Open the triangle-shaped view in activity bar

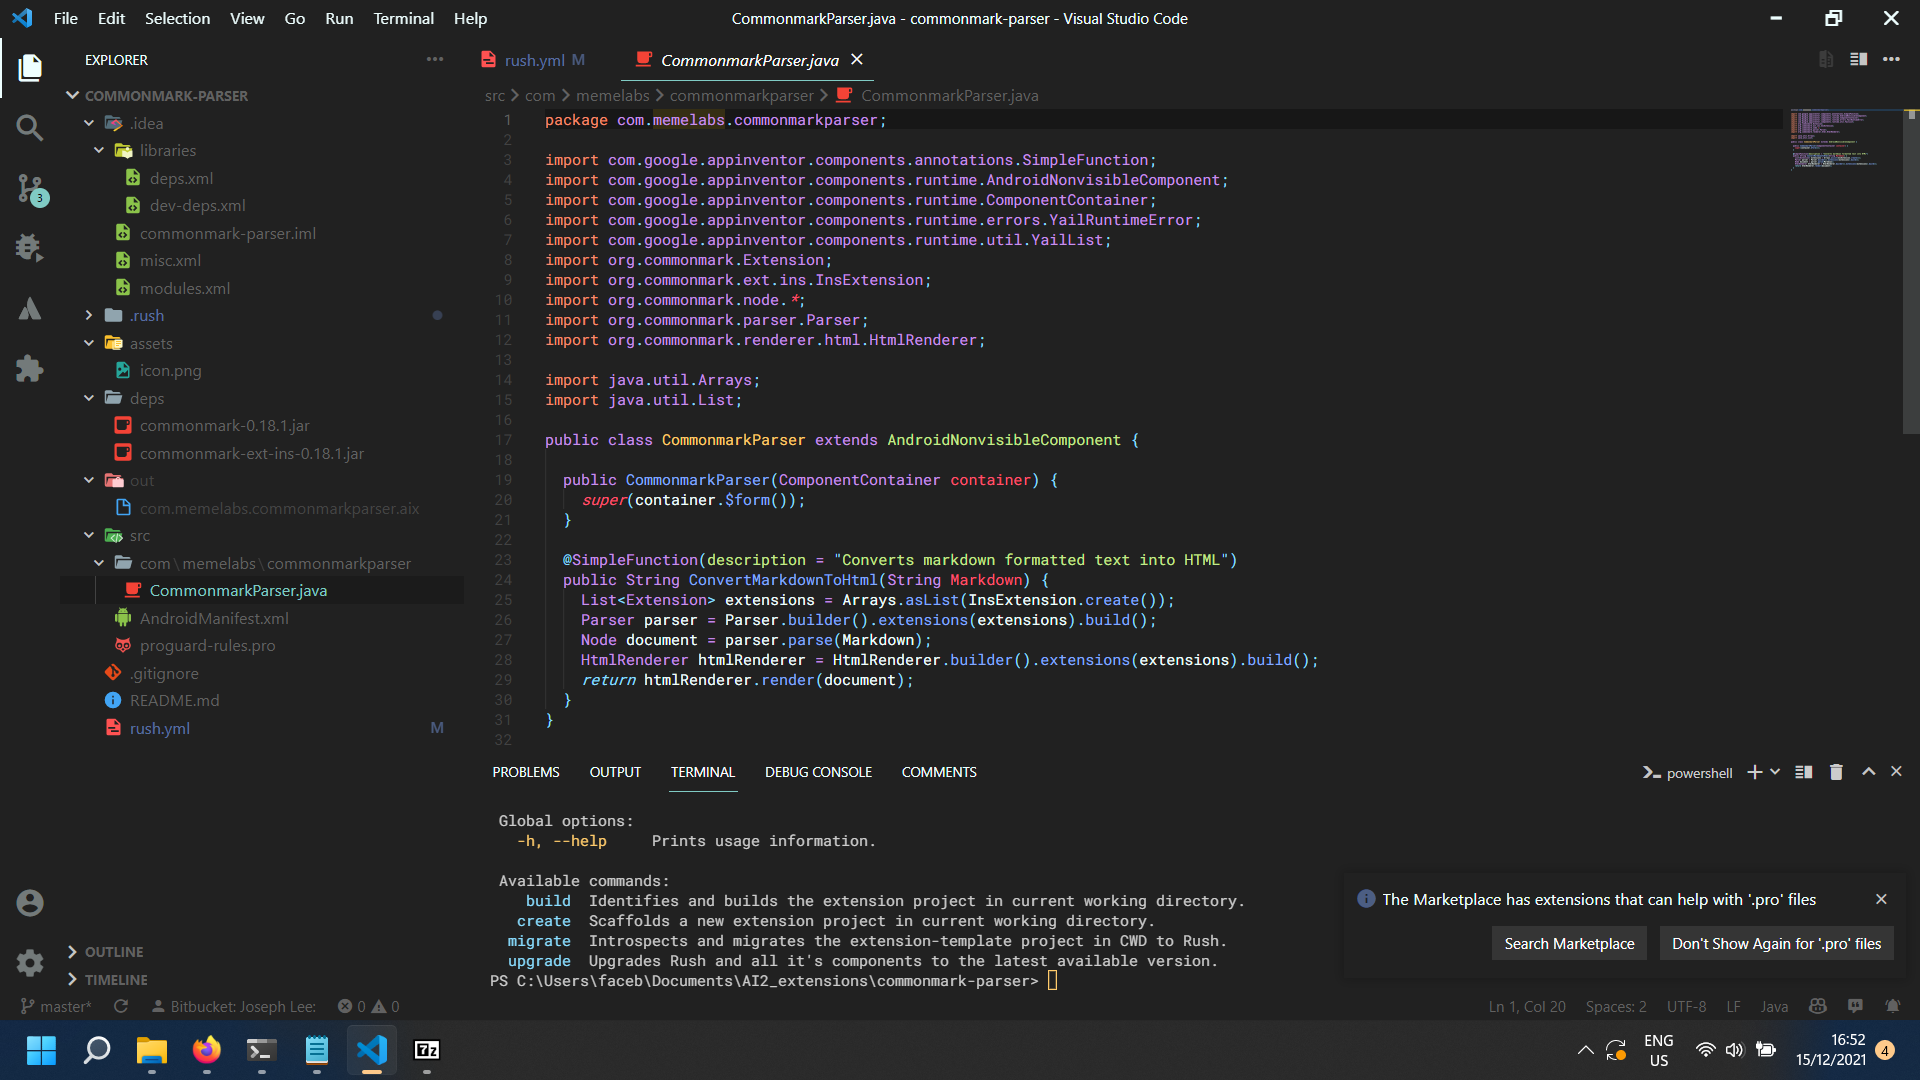[30, 308]
